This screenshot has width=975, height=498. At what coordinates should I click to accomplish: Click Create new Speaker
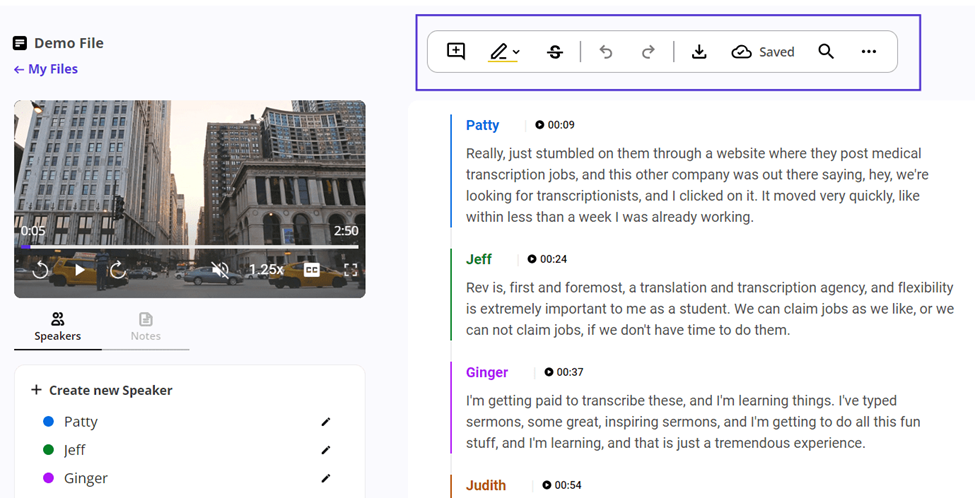pos(102,390)
